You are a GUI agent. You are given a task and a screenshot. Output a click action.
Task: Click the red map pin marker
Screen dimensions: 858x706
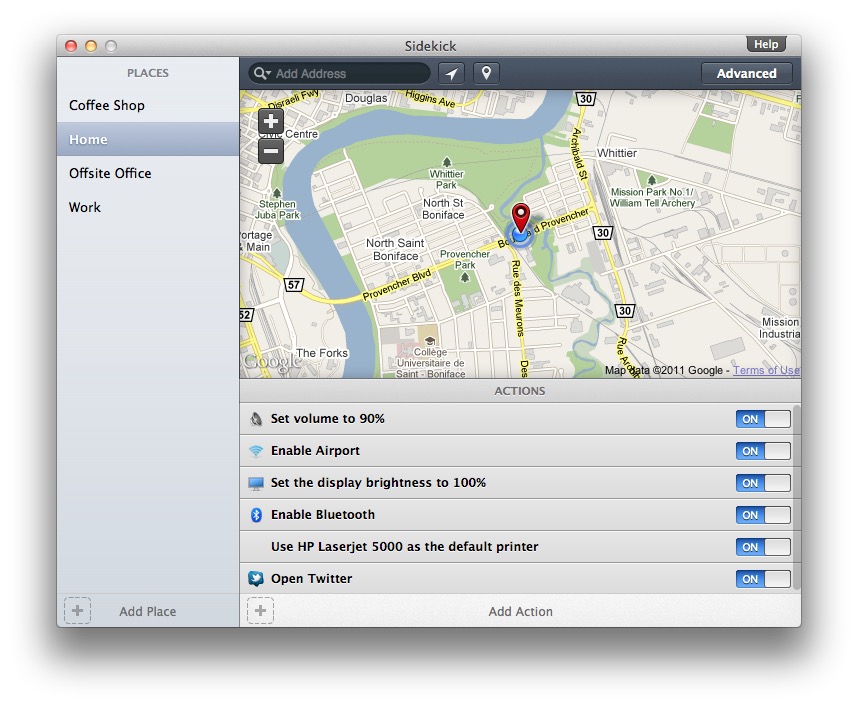[x=521, y=218]
